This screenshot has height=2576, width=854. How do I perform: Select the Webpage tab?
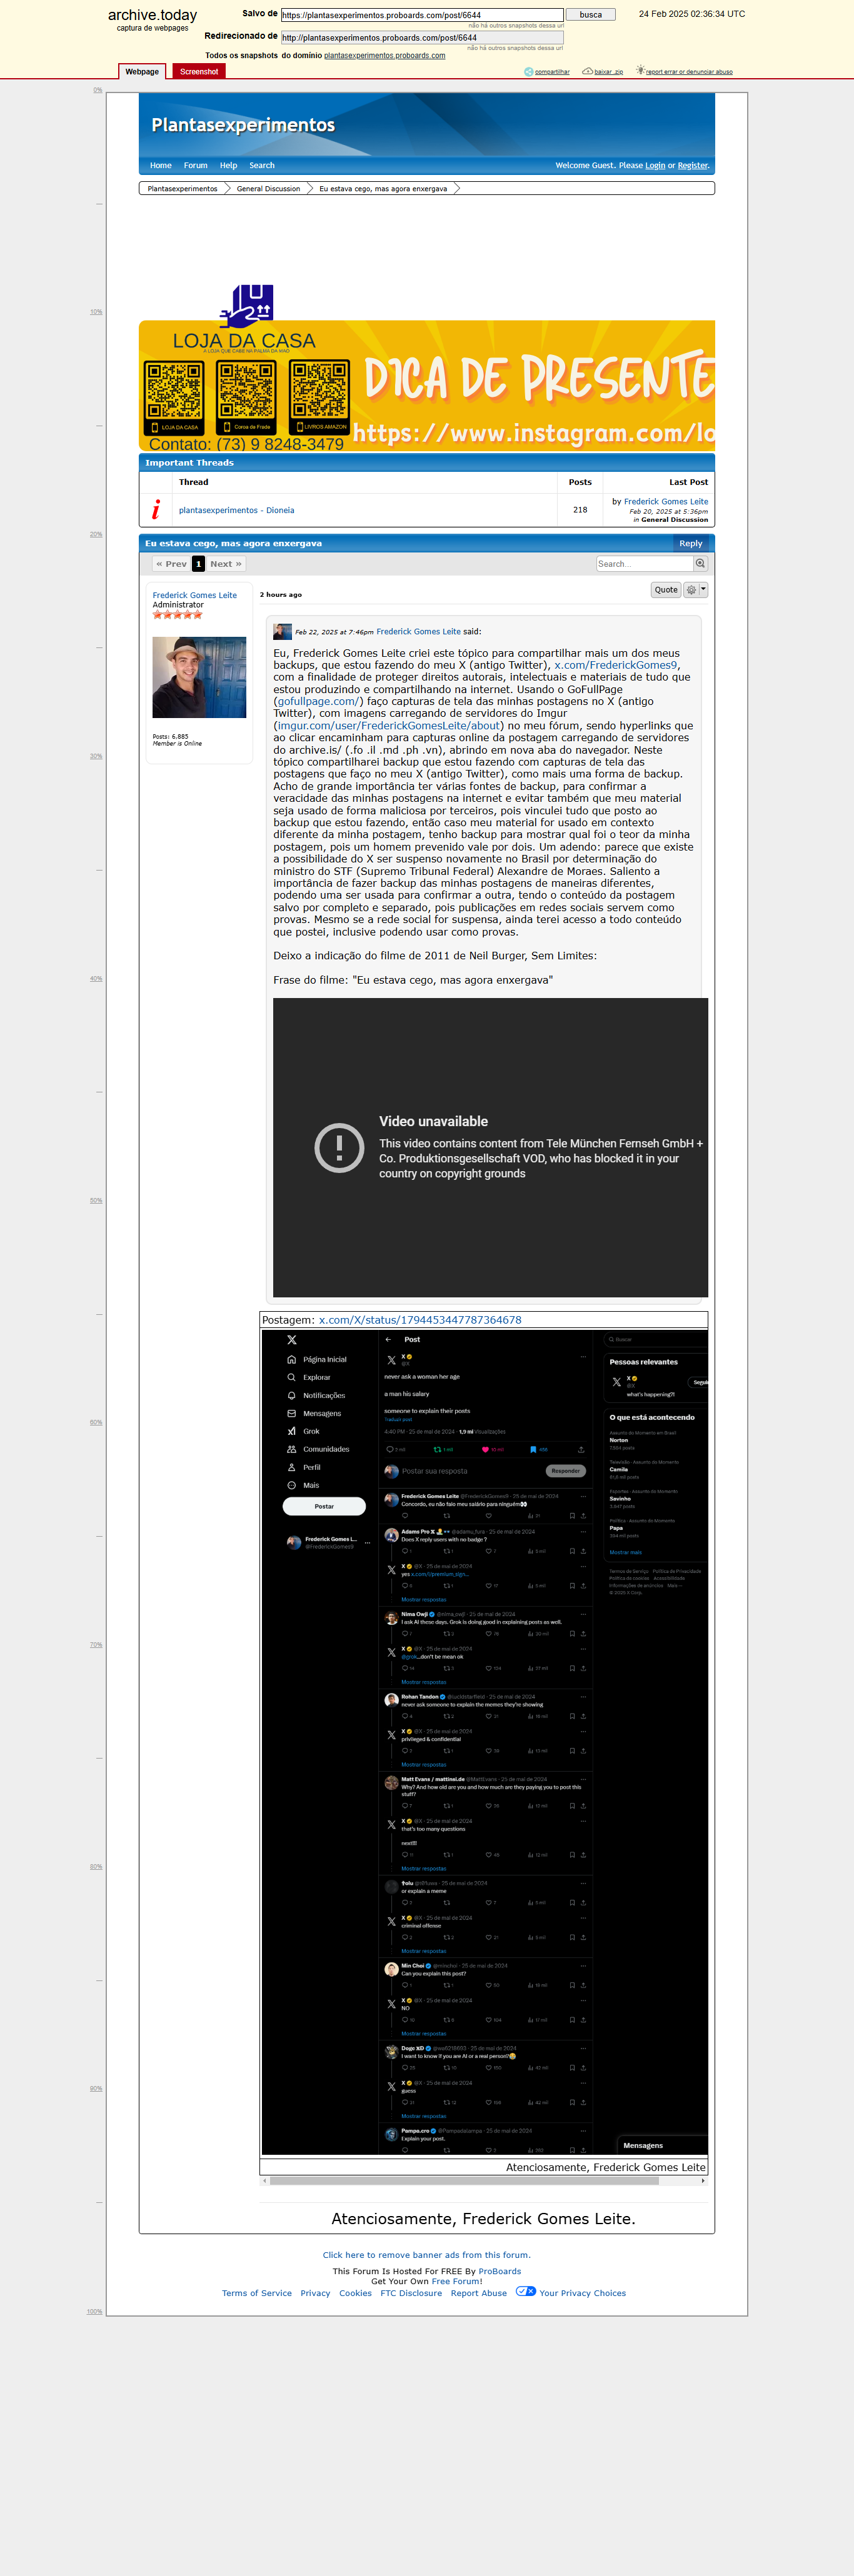click(142, 72)
